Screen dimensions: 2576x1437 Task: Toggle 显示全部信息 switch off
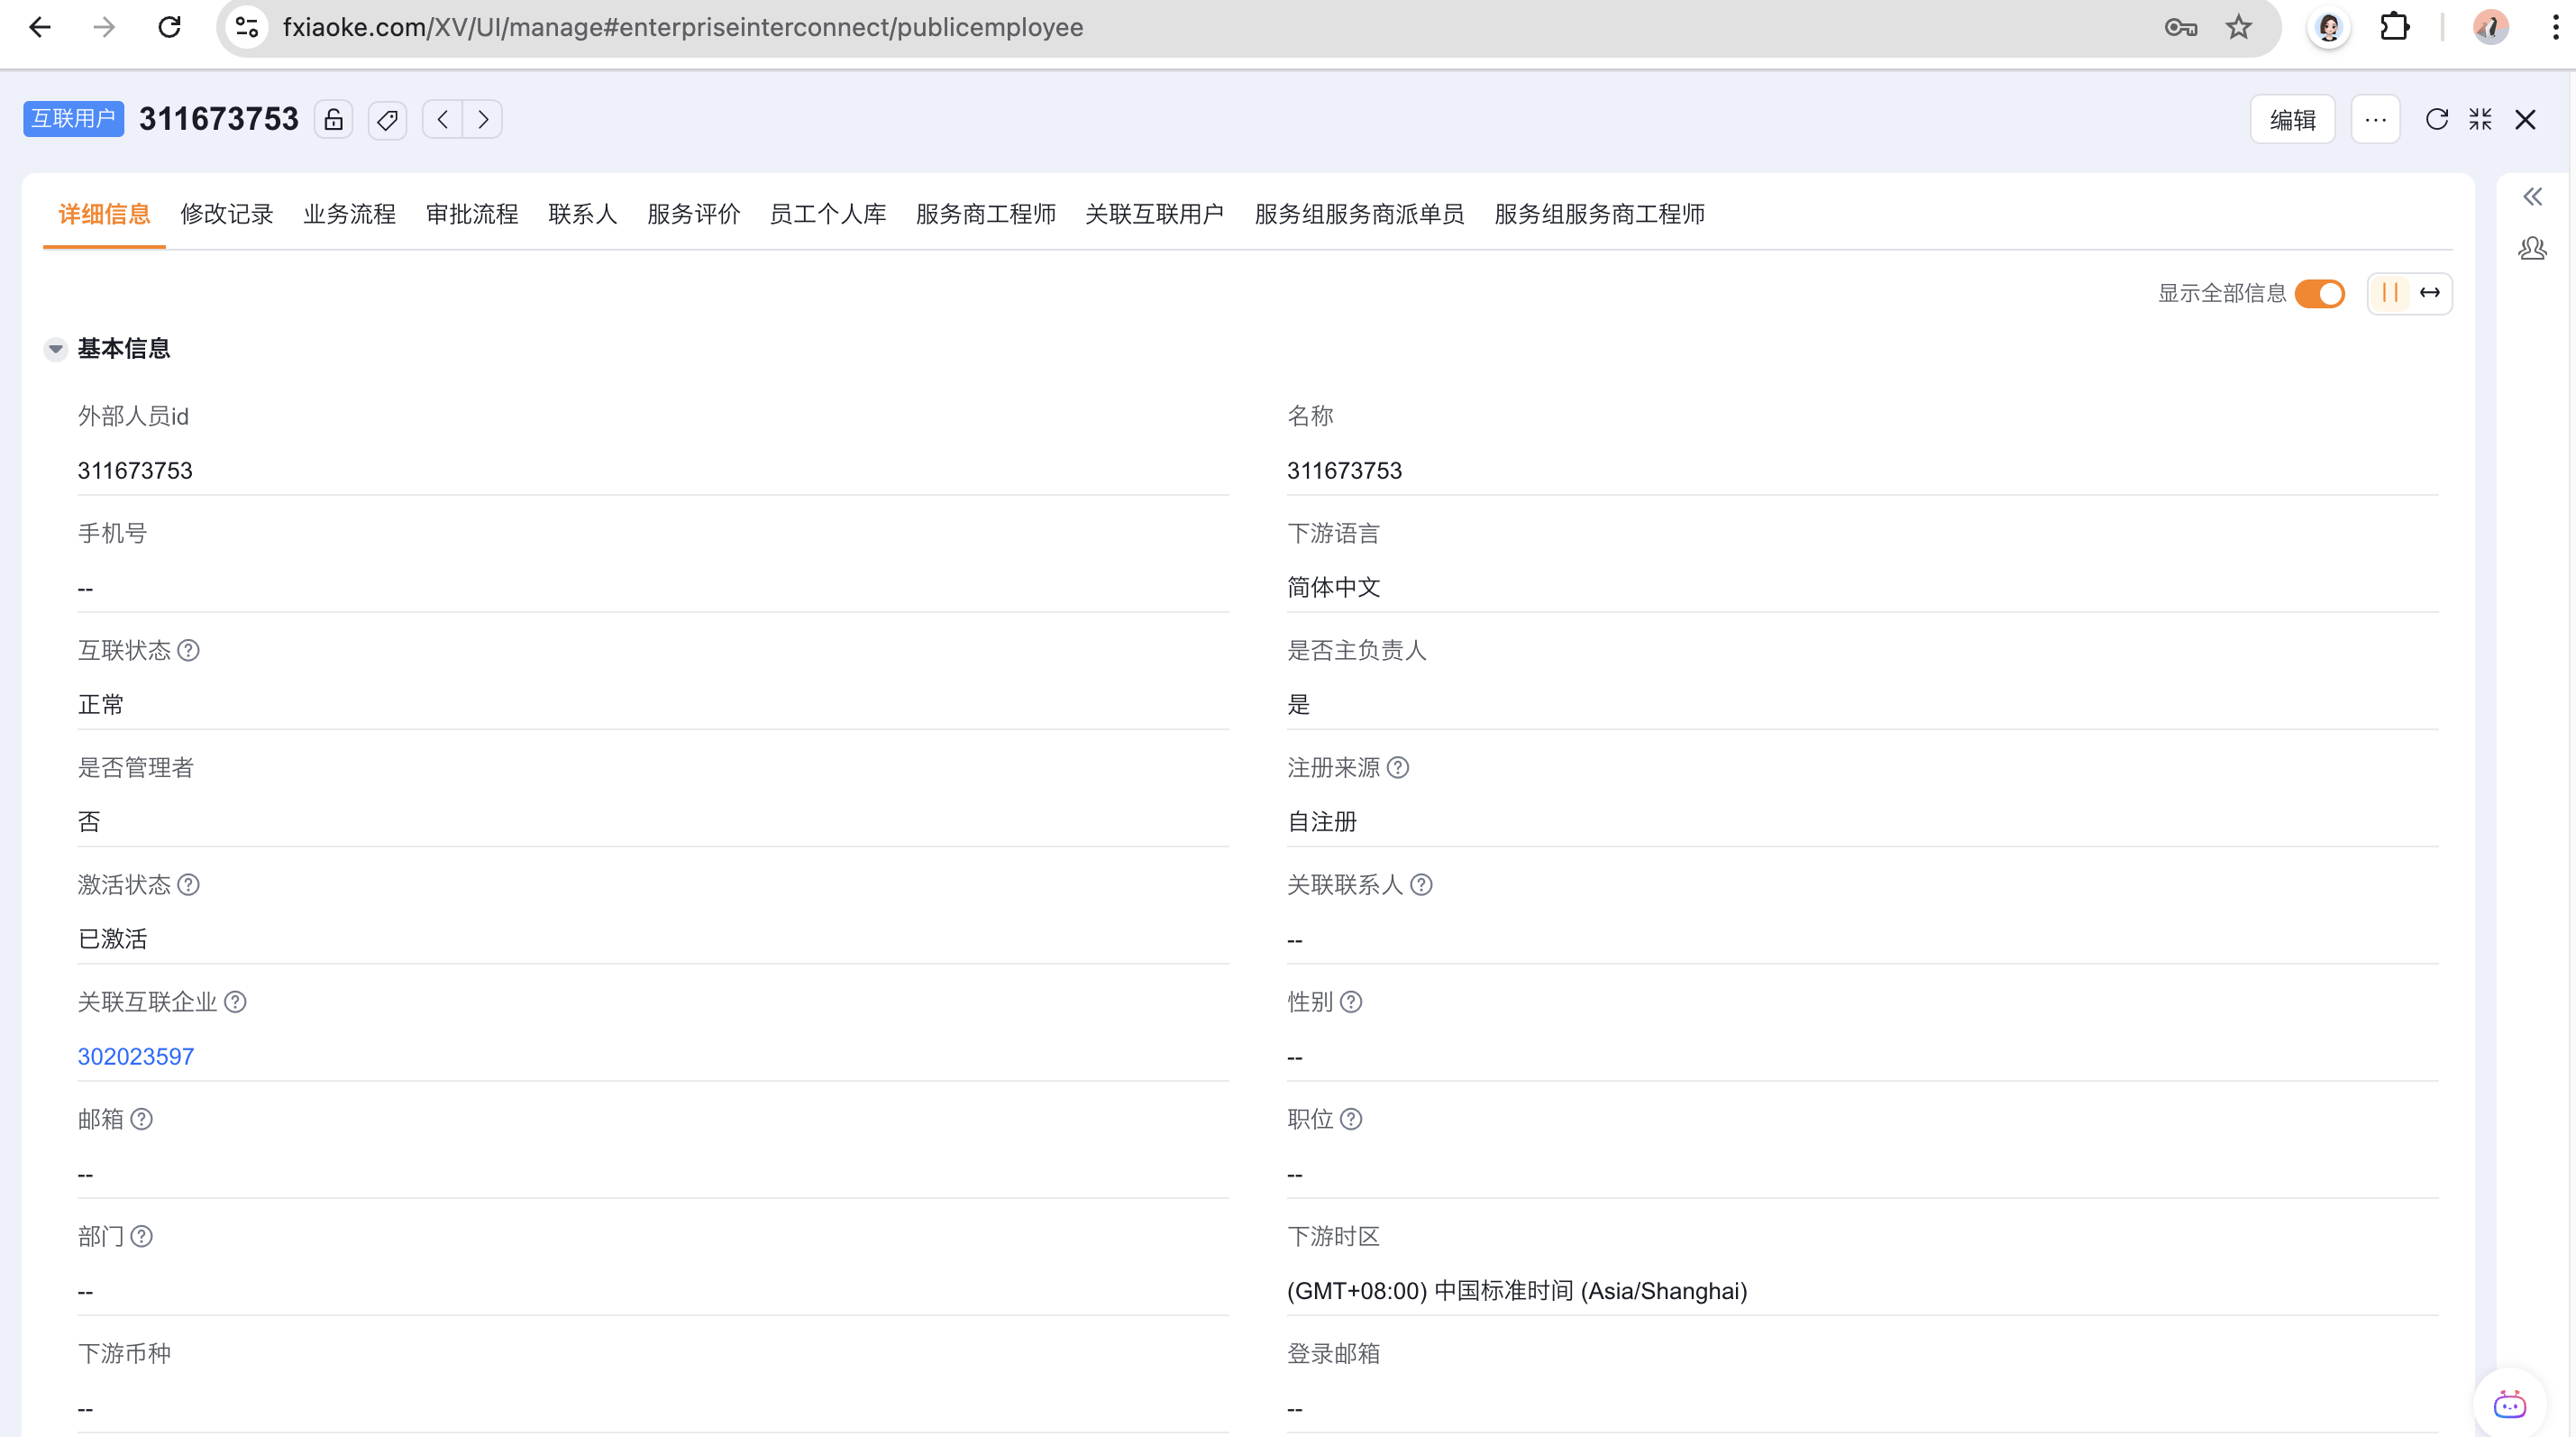tap(2320, 293)
